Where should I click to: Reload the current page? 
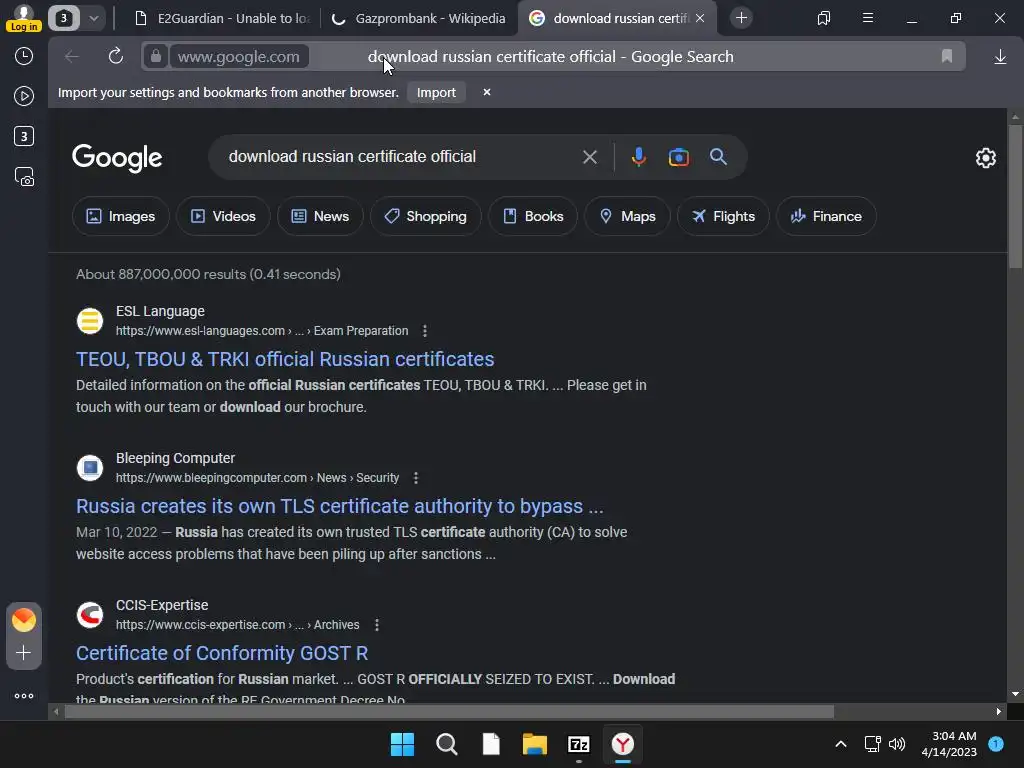coord(116,56)
